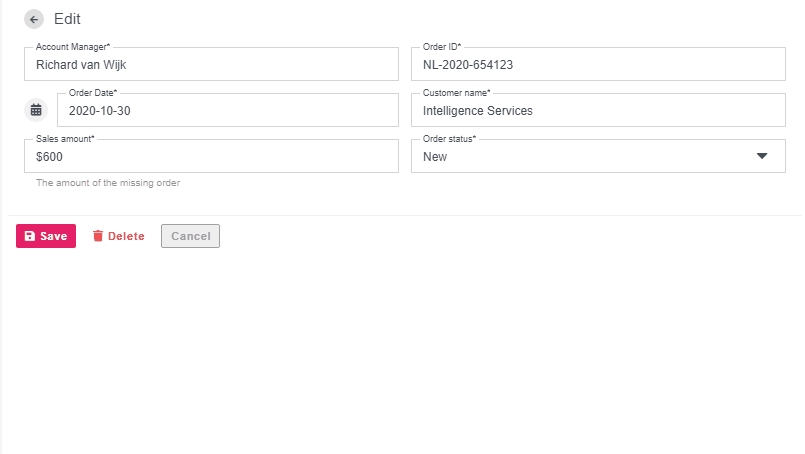805x454 pixels.
Task: Click the Sales amount helper text
Action: click(x=108, y=183)
